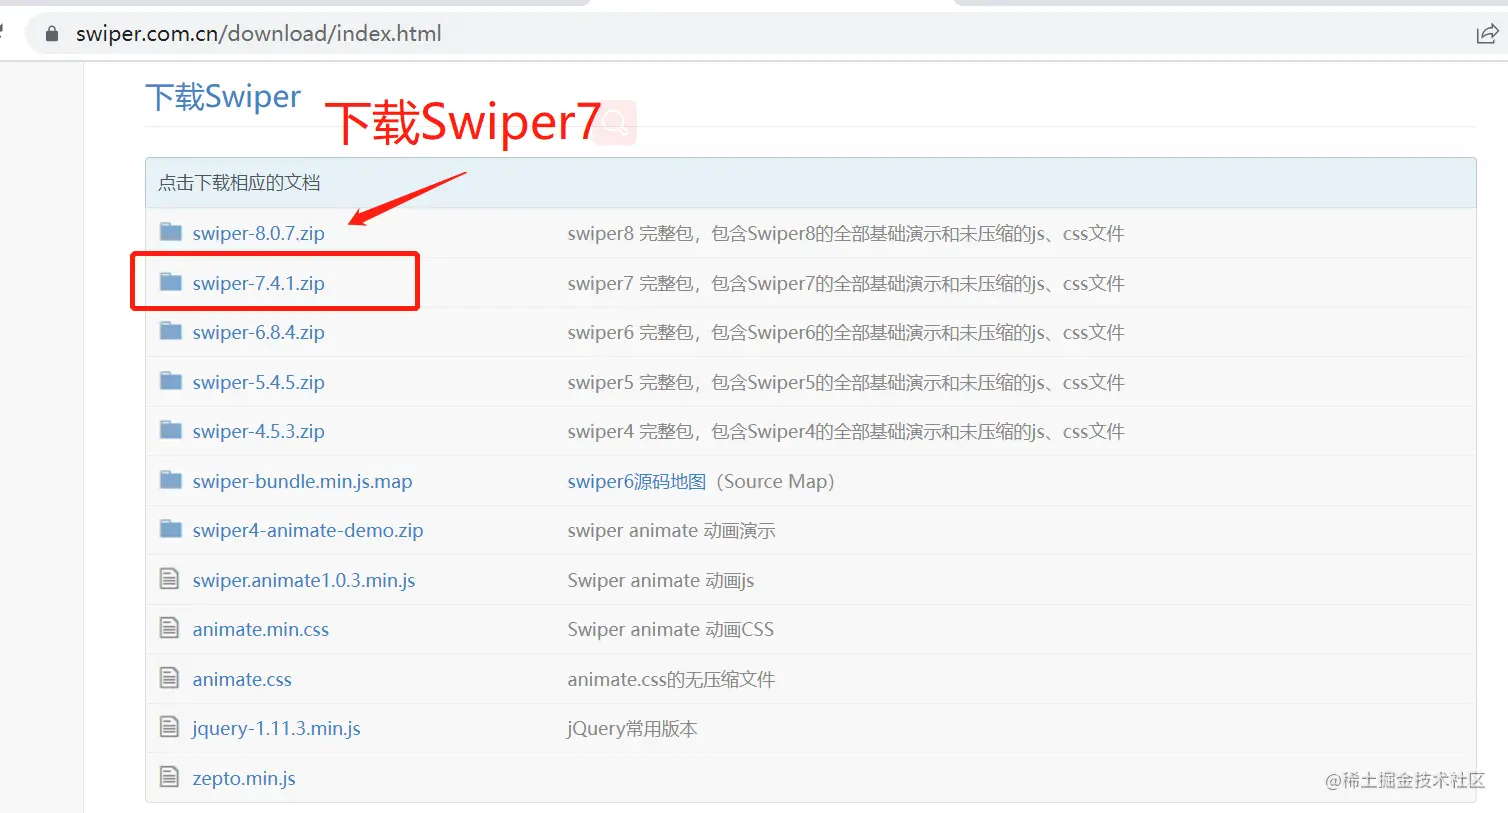Viewport: 1508px width, 813px height.
Task: Click the swiper animate 动画演示 description
Action: [x=671, y=530]
